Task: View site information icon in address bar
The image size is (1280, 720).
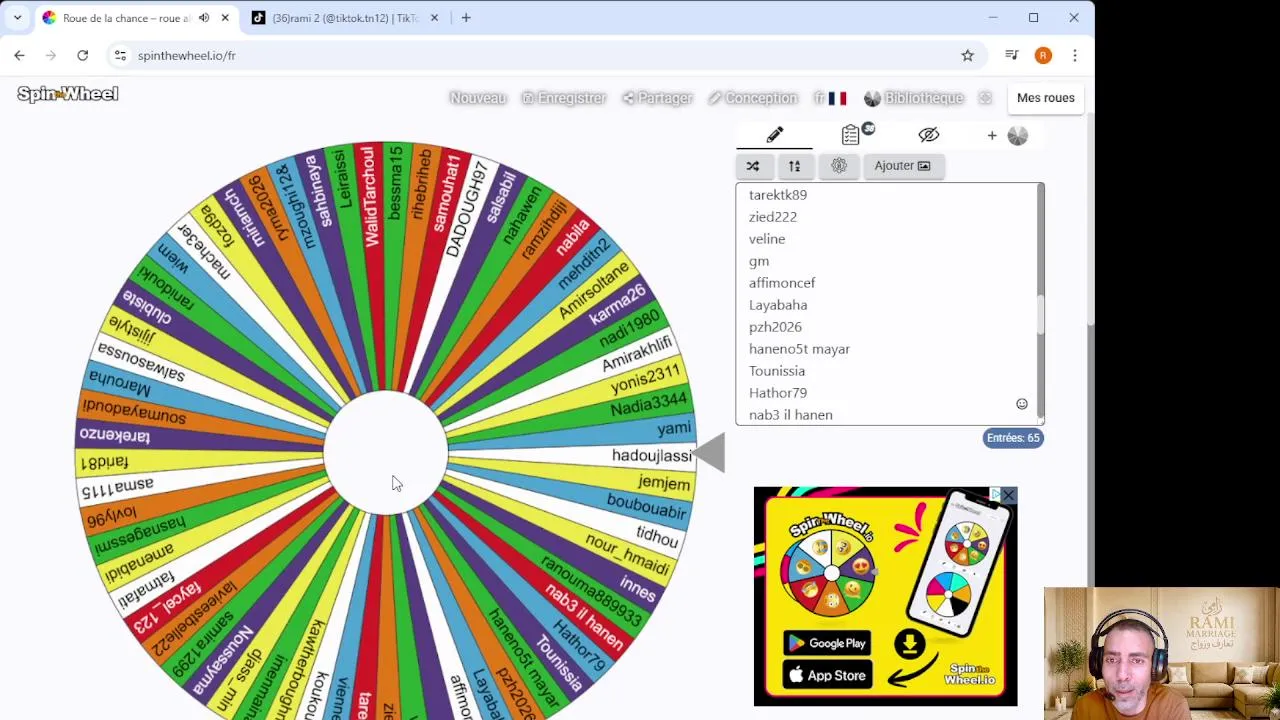Action: (120, 56)
